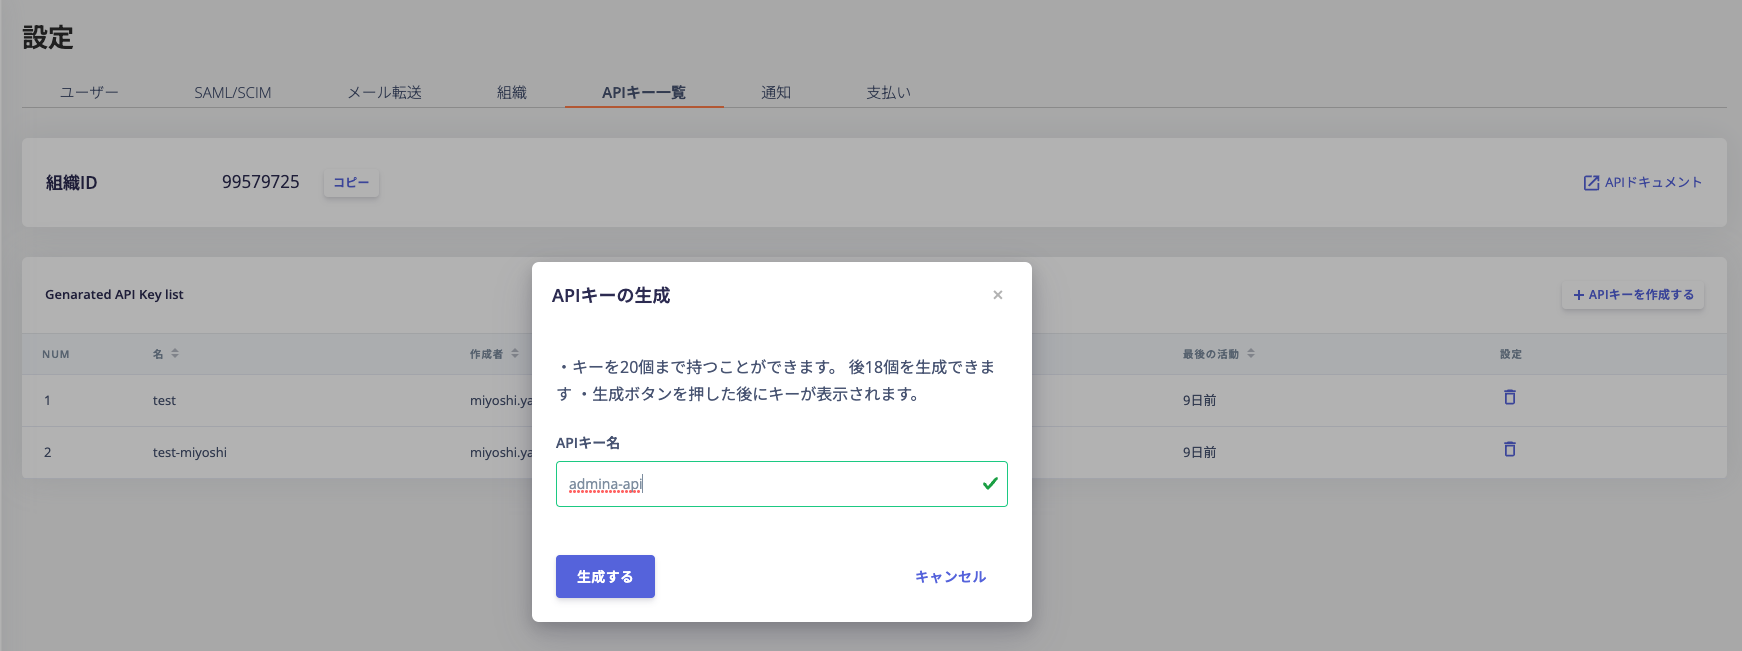Sort the list by 作成者 column arrows
The height and width of the screenshot is (651, 1742).
tap(515, 353)
